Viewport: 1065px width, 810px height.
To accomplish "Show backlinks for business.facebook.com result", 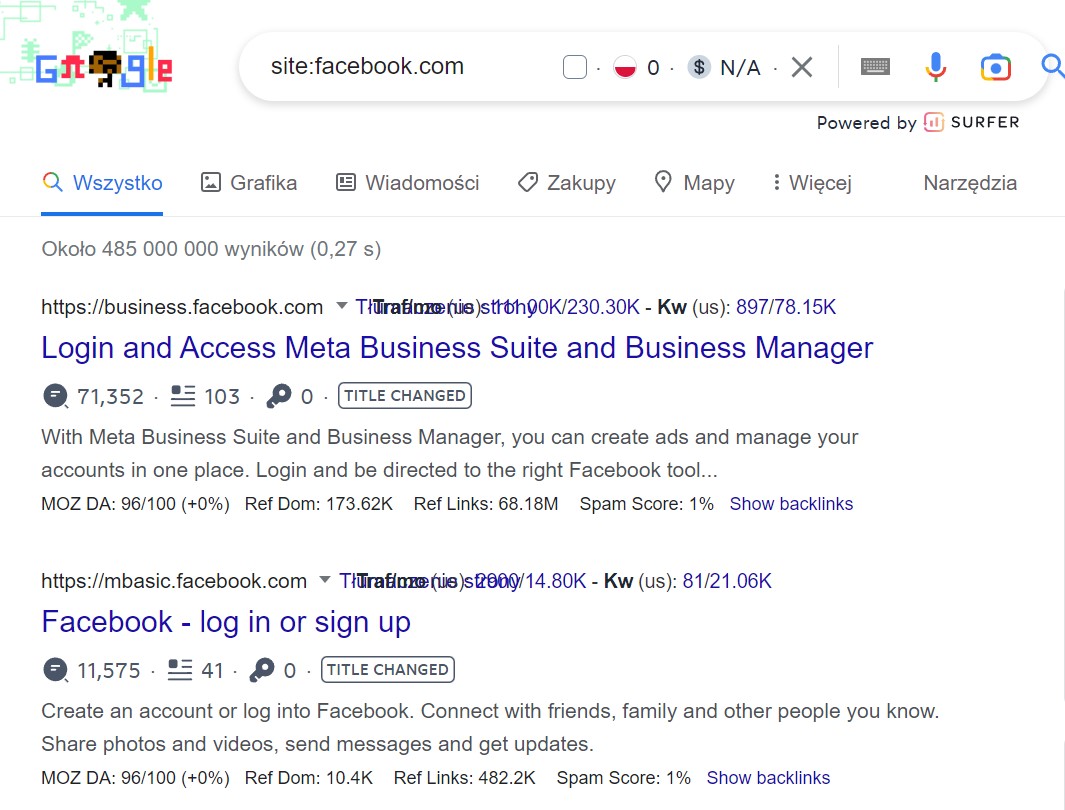I will 791,504.
